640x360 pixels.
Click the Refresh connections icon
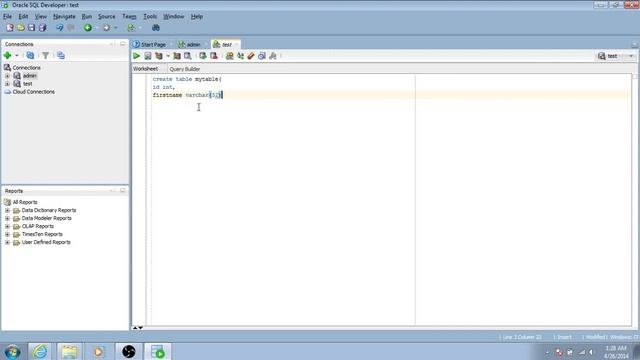point(30,55)
